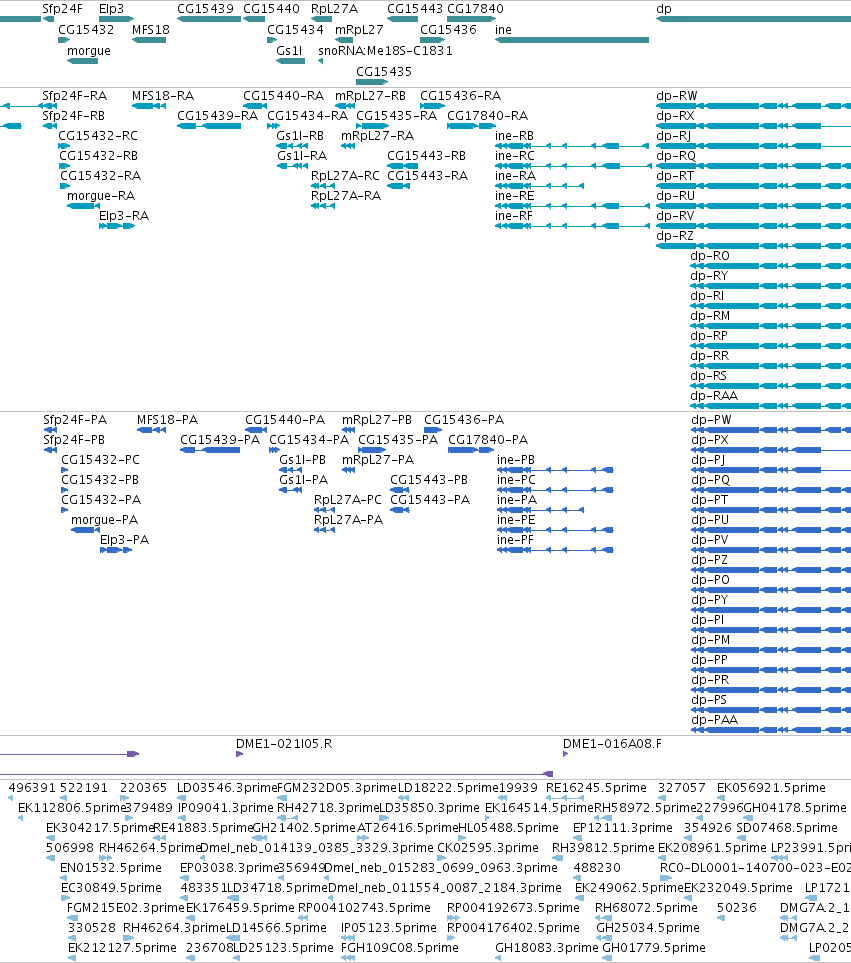Click protein dp-PAA

click(714, 720)
